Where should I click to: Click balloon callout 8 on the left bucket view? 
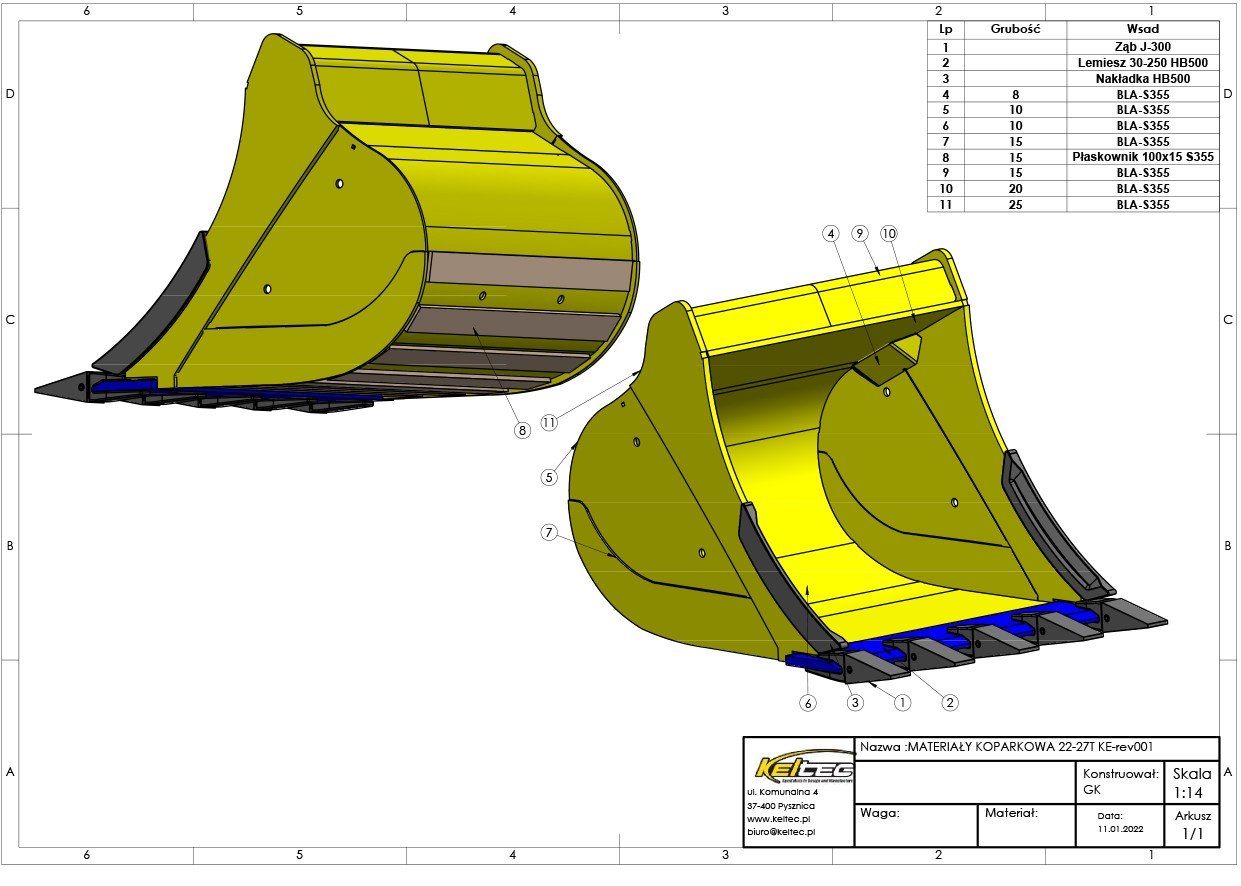tap(521, 431)
